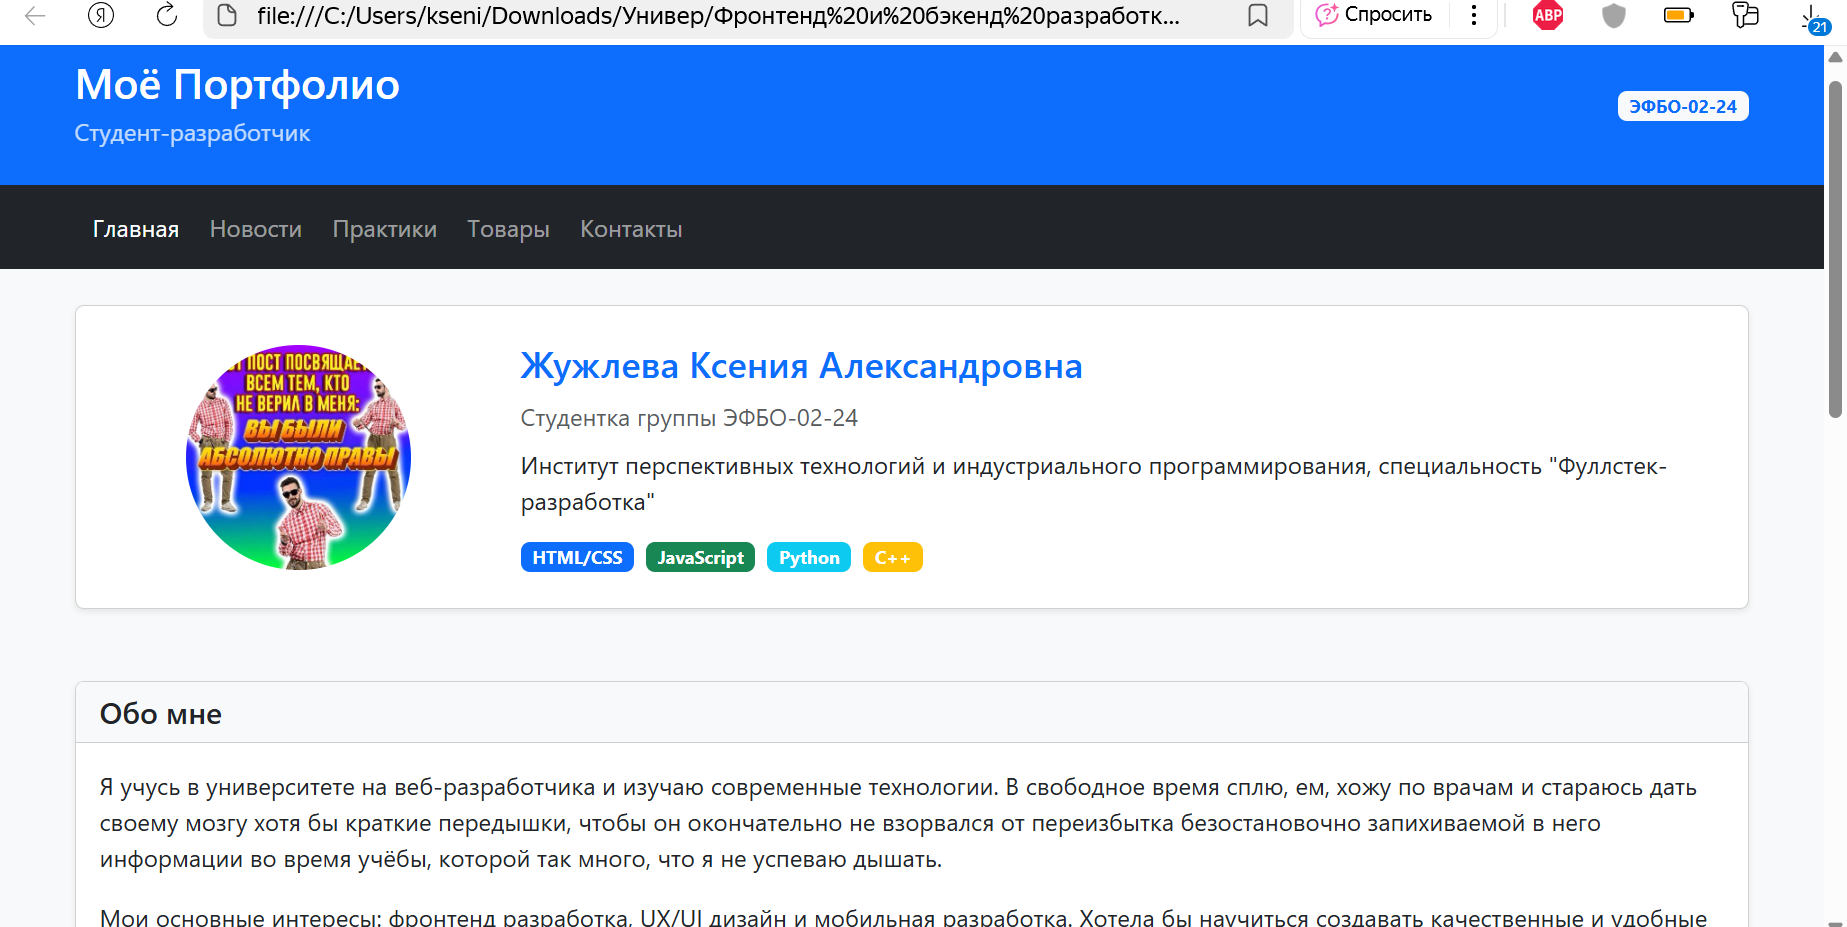Click the page file icon in address bar
The width and height of the screenshot is (1847, 927).
228,16
